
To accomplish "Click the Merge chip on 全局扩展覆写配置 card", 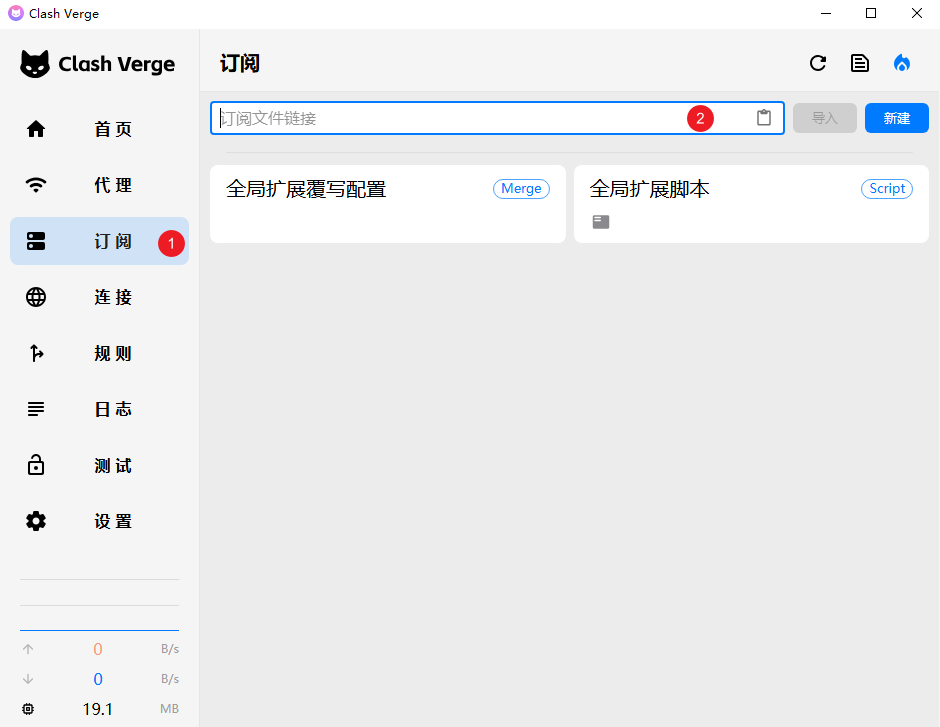I will [521, 188].
